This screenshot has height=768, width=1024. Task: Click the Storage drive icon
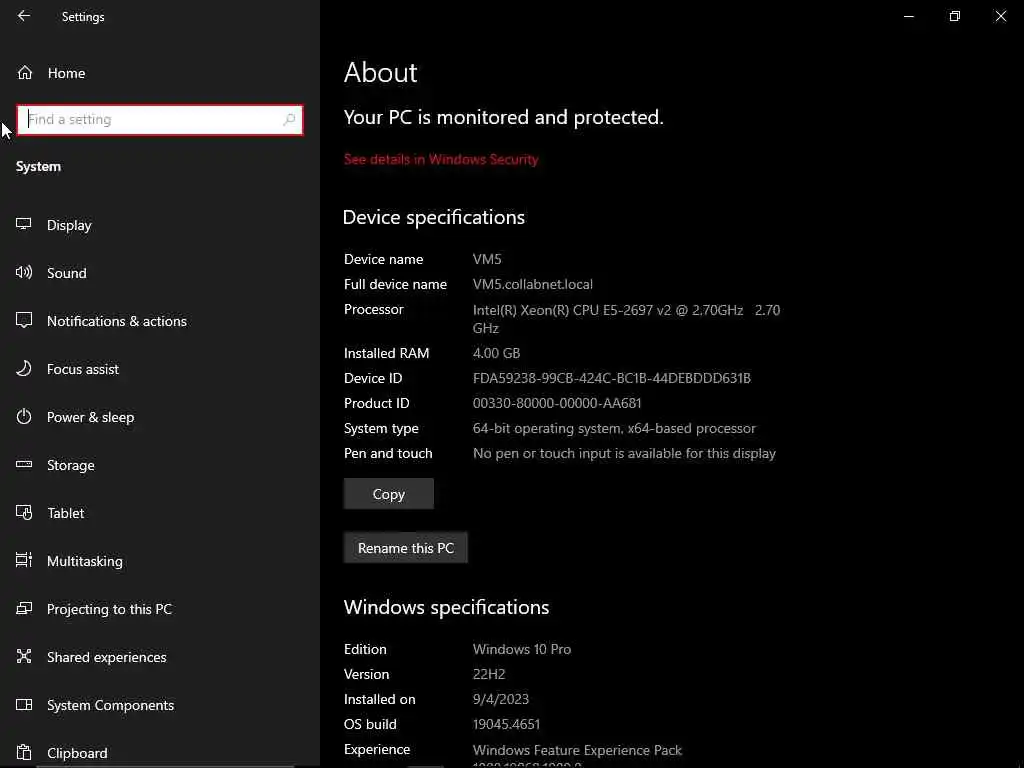pyautogui.click(x=24, y=464)
